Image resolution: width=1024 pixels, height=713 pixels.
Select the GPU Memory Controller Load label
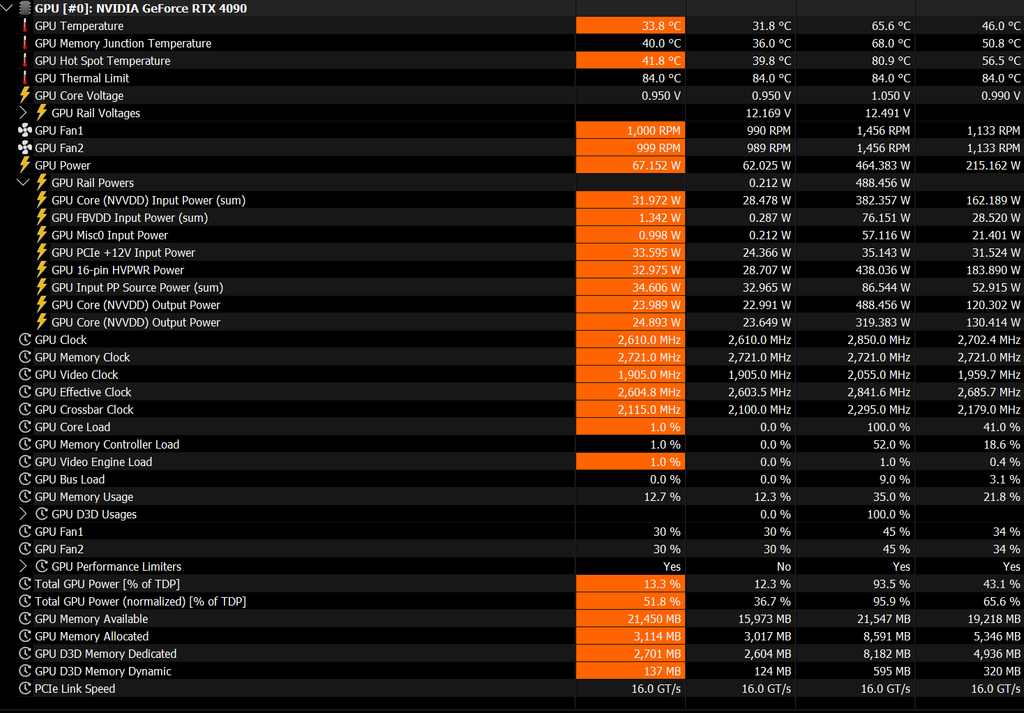[107, 445]
